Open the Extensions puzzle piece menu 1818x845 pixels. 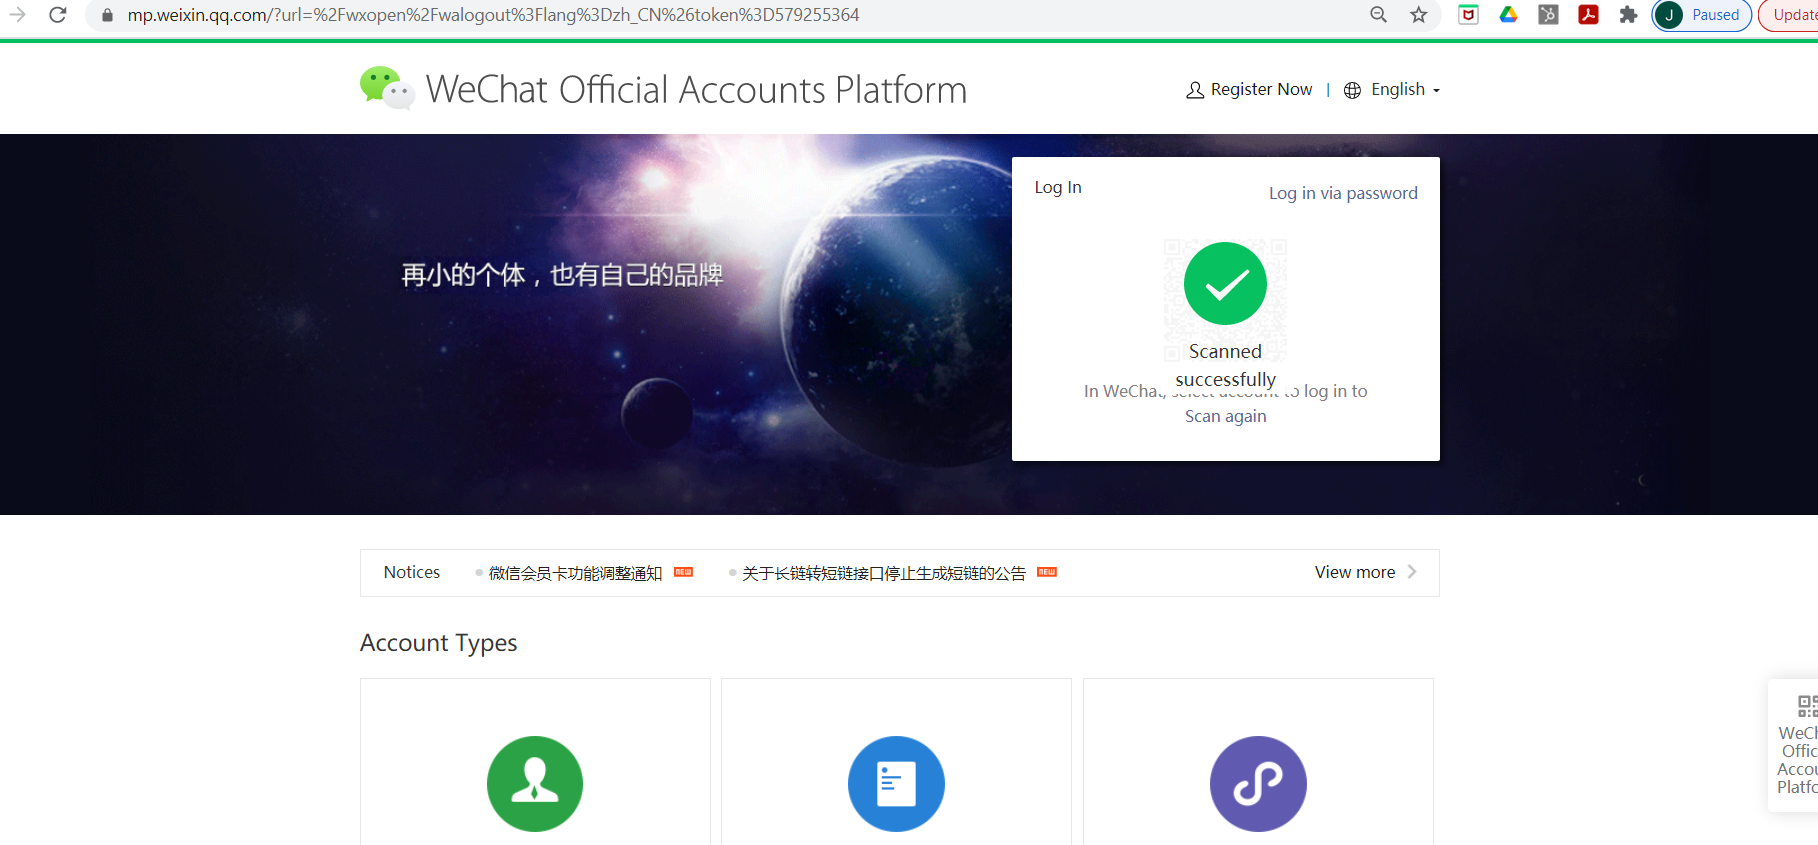pyautogui.click(x=1628, y=15)
